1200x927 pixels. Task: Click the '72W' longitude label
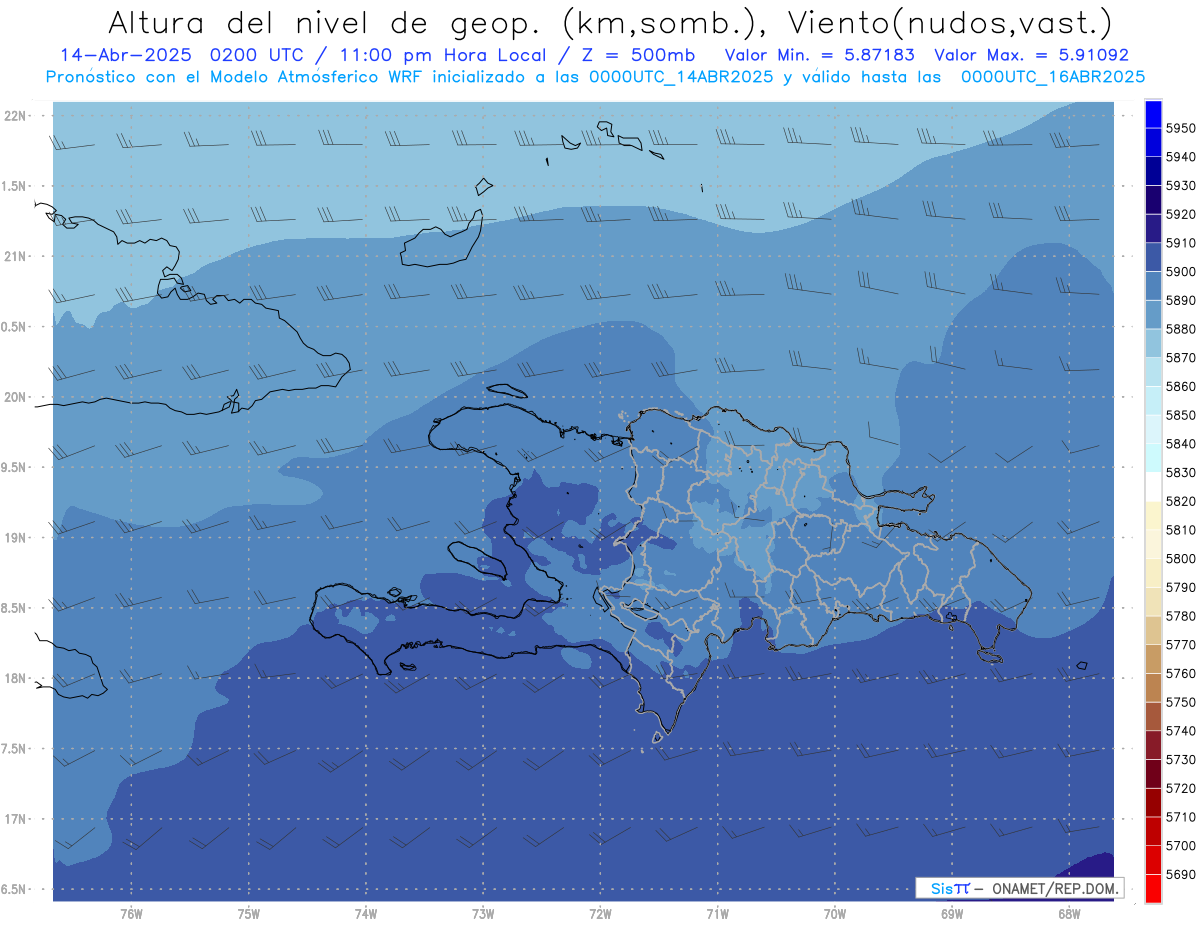(600, 914)
